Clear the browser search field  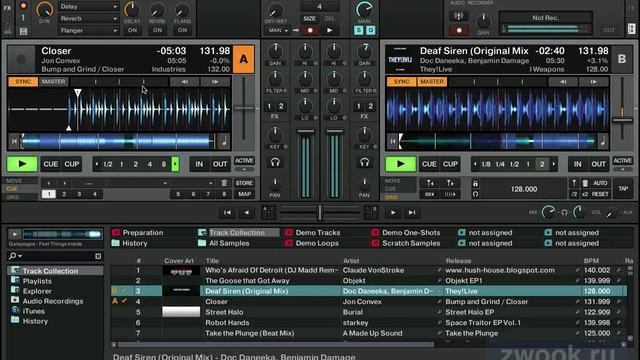(98, 256)
